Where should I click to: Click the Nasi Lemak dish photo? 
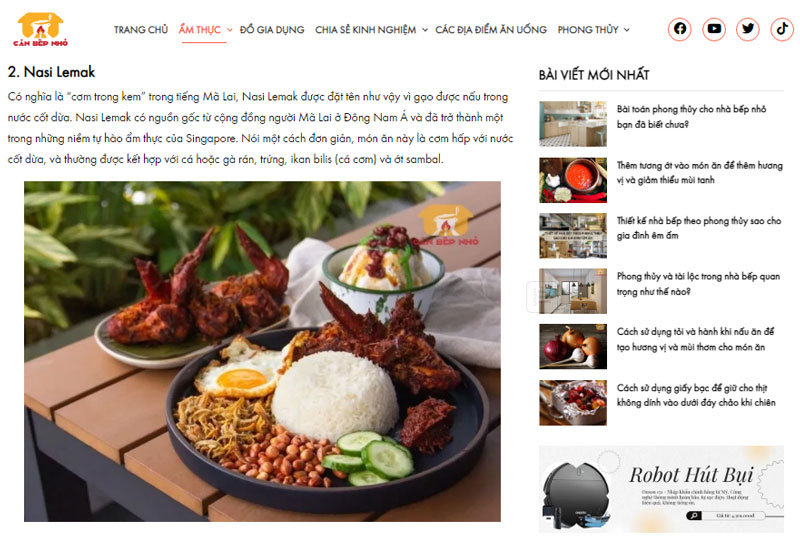tap(262, 351)
